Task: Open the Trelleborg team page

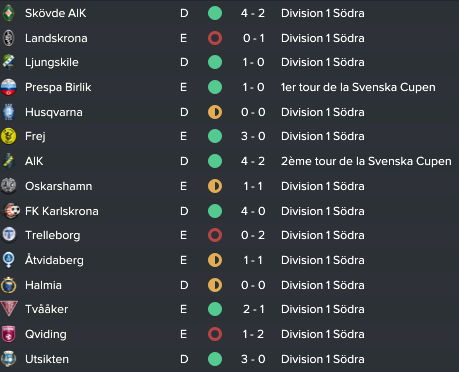Action: [x=53, y=235]
